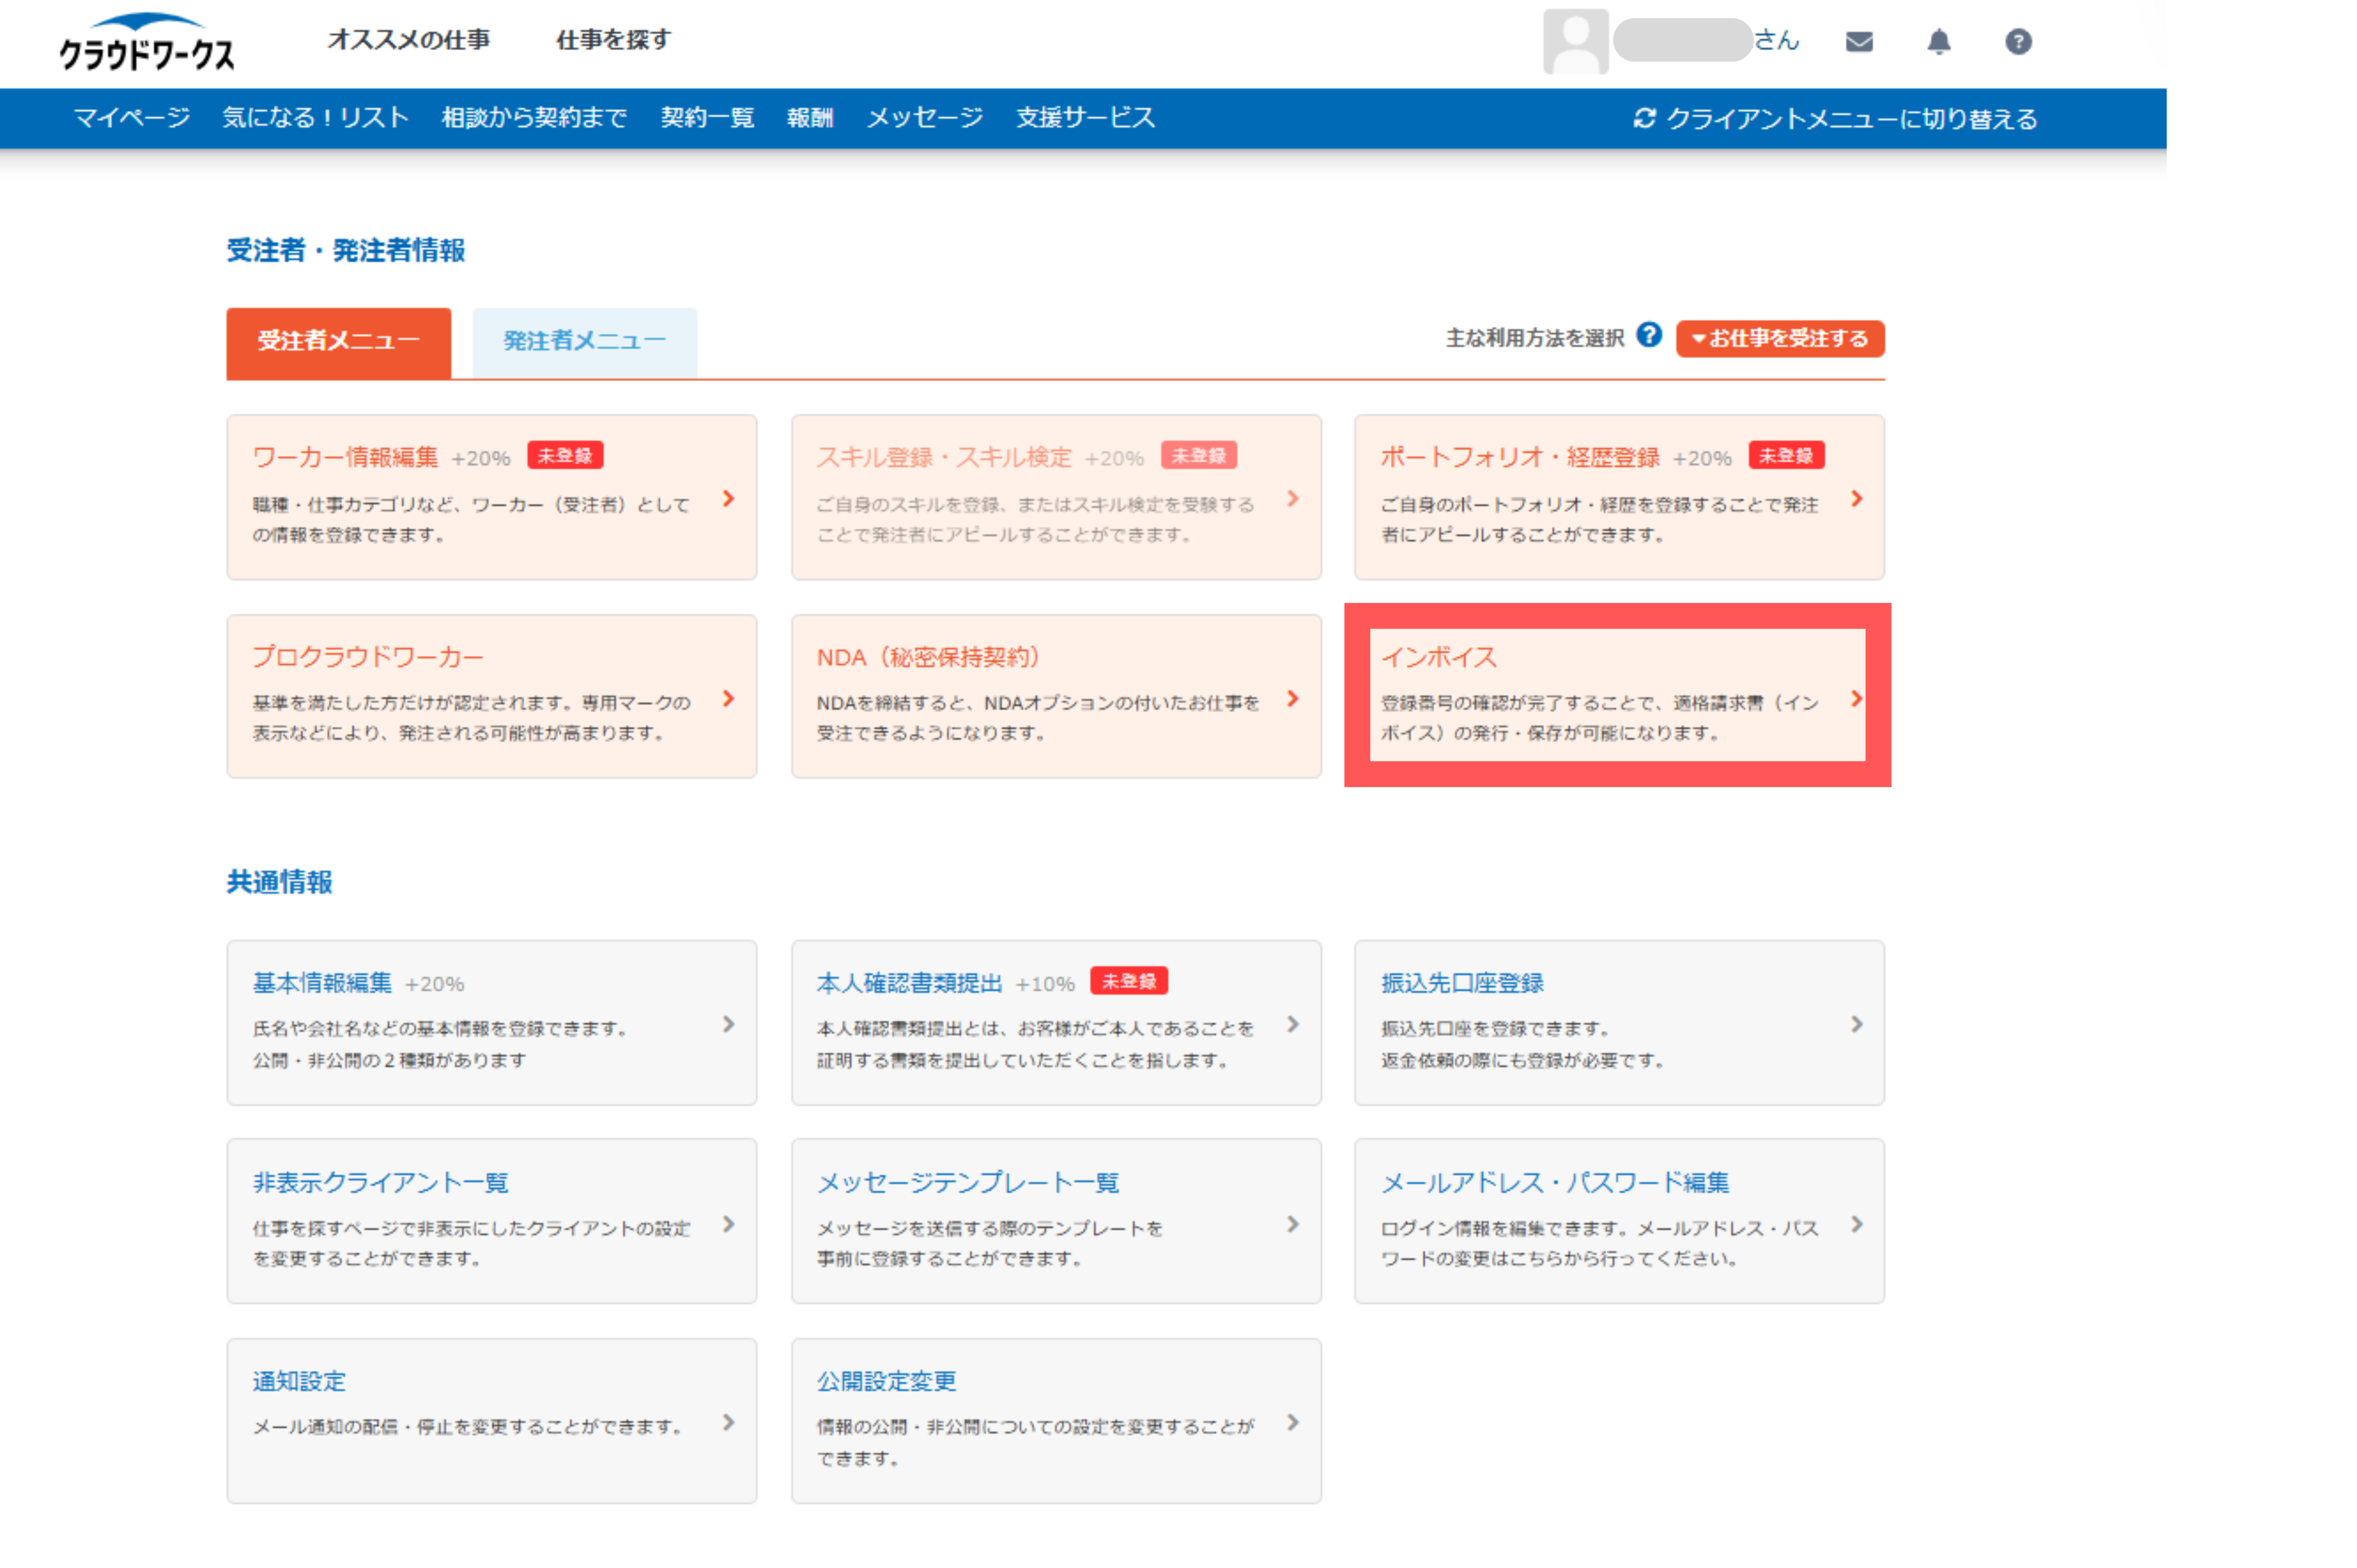Open the プロクラウドワーカー title link
This screenshot has width=2357, height=1568.
[x=368, y=657]
